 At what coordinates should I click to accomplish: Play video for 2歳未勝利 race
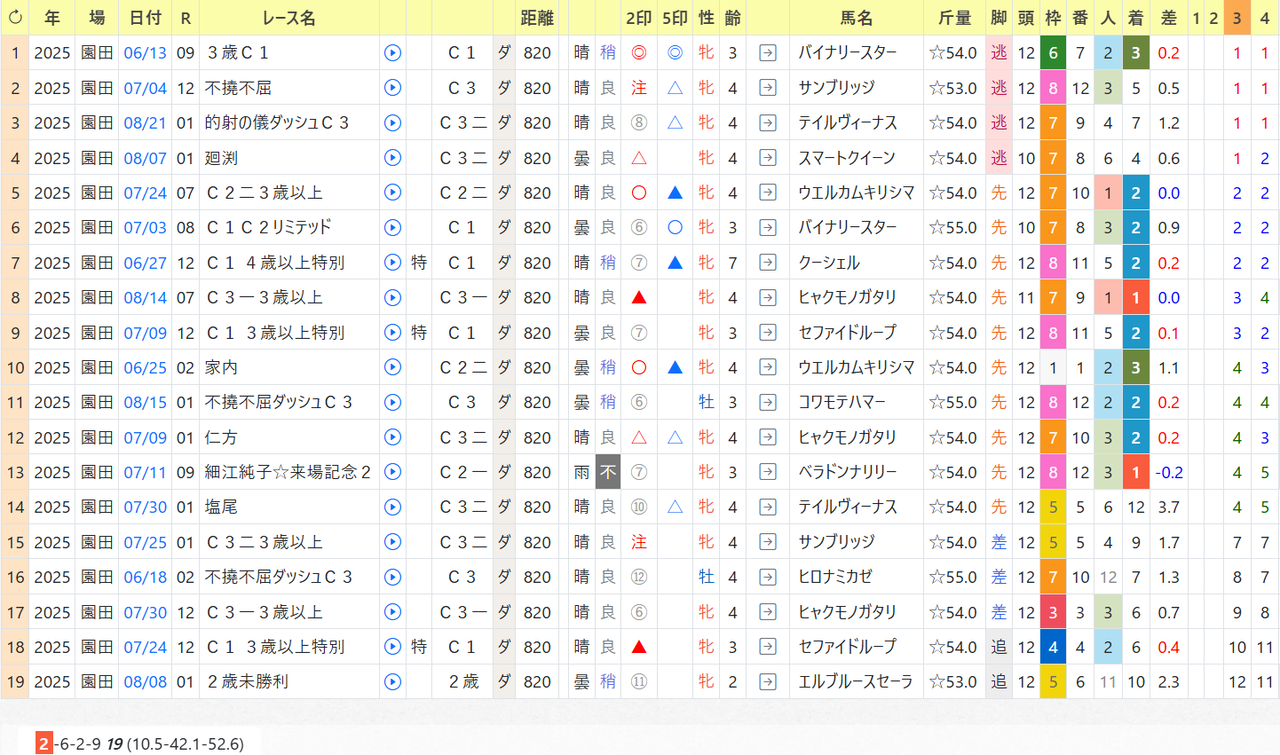tap(393, 682)
